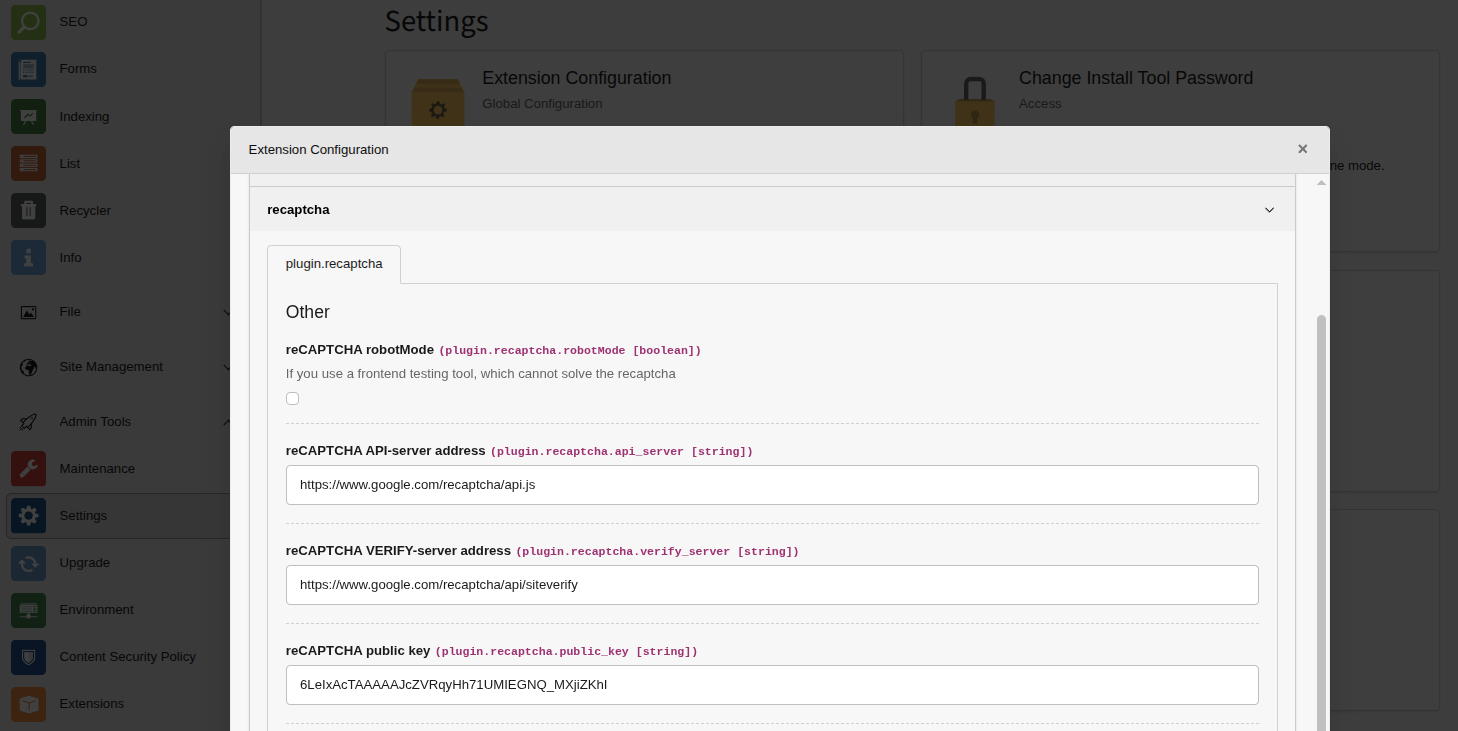Click the Recycler trash icon
The image size is (1458, 731).
tap(29, 210)
